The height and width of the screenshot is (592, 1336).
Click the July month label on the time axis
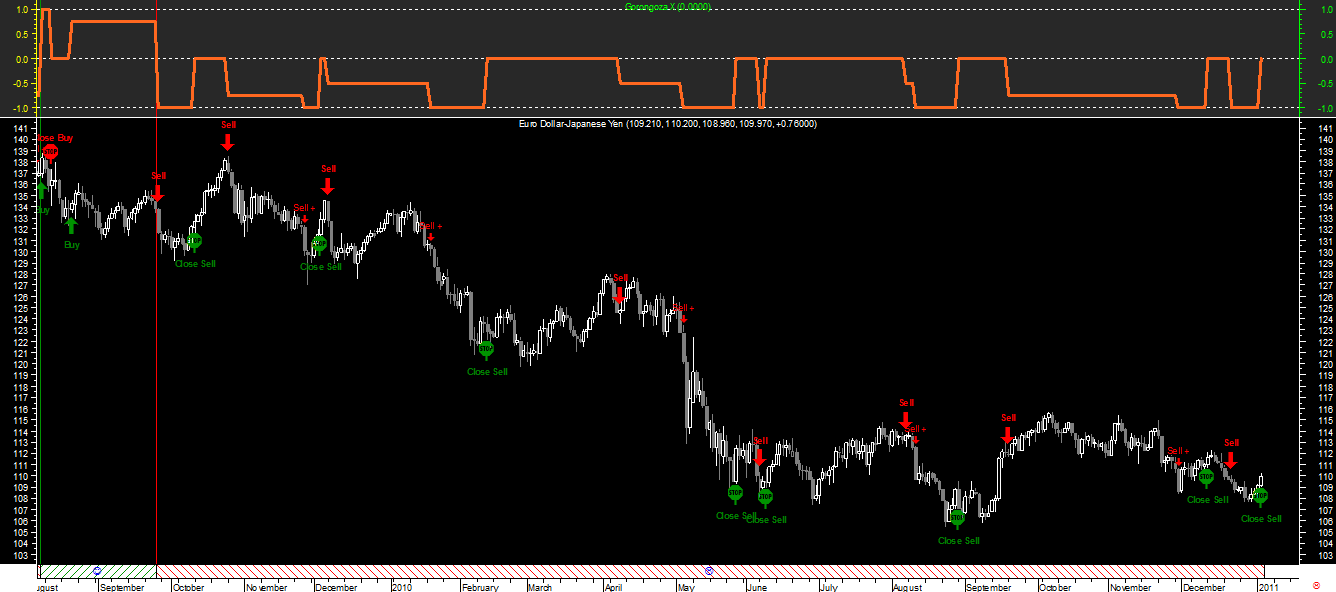[829, 588]
